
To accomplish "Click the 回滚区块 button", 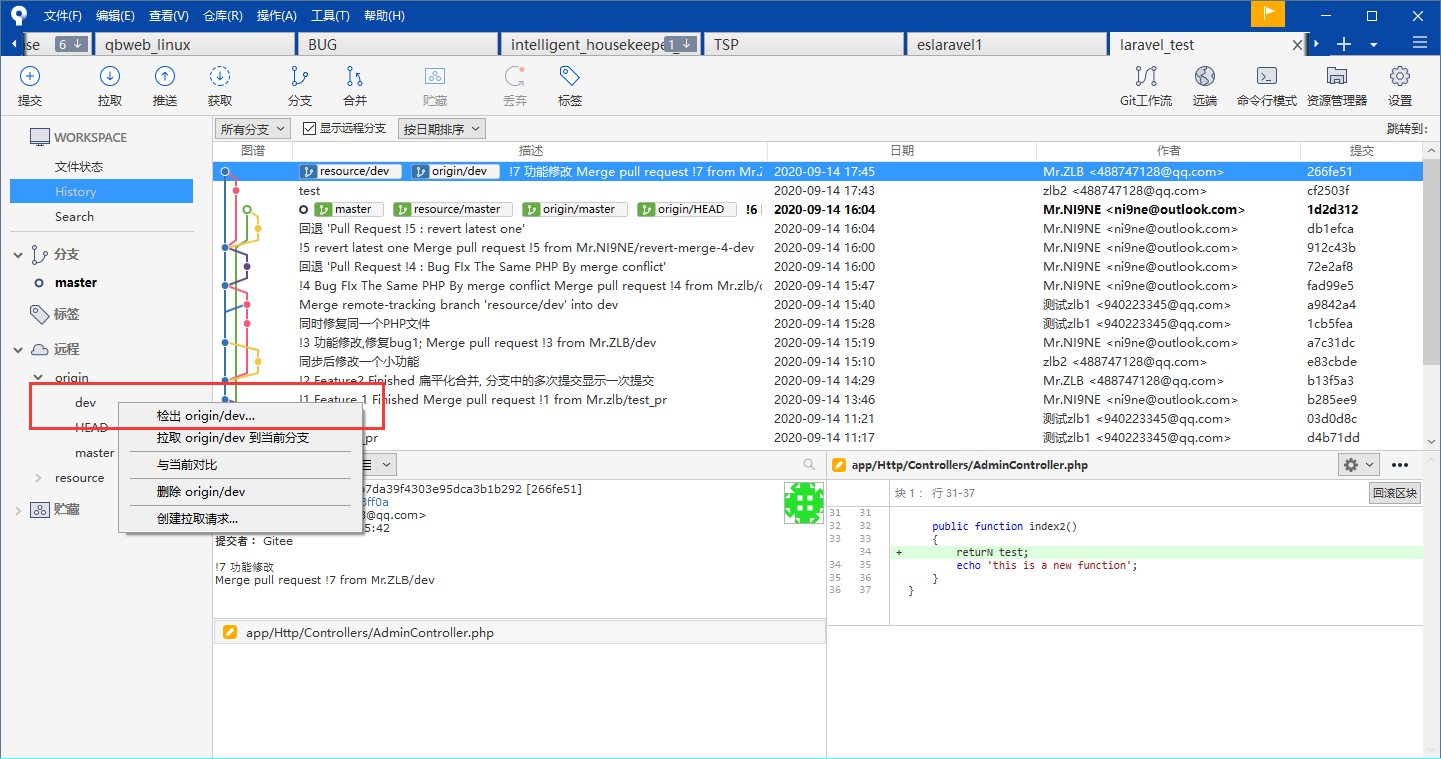I will (1394, 493).
